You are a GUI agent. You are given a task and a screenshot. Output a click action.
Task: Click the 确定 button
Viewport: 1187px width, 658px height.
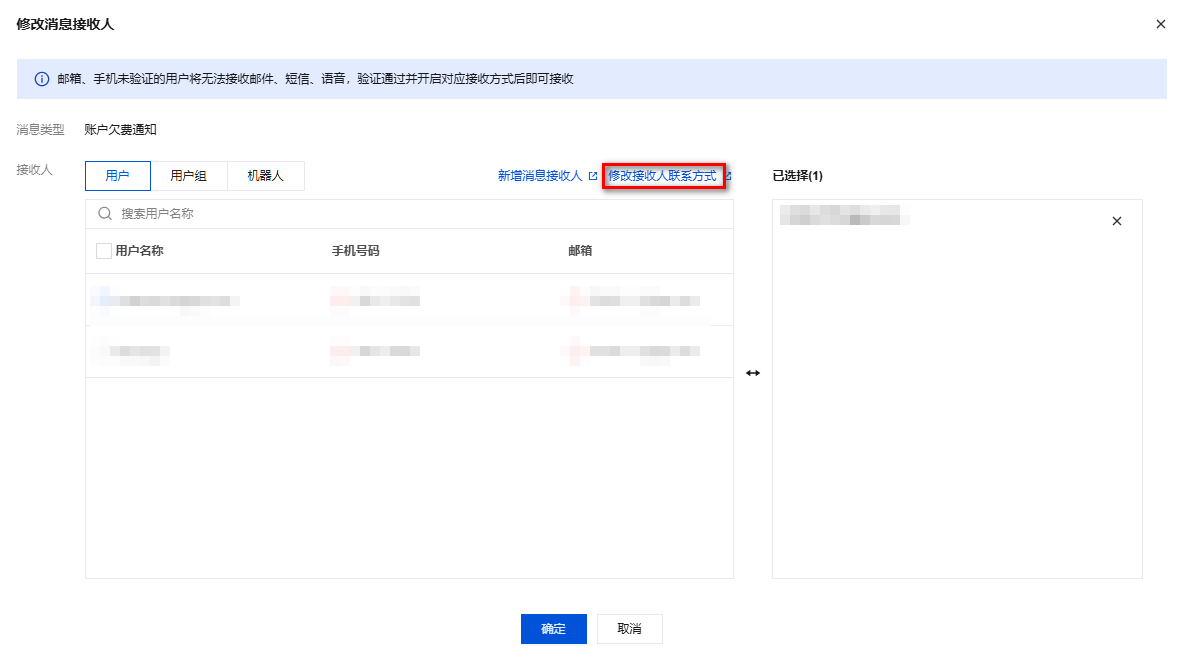[x=553, y=628]
